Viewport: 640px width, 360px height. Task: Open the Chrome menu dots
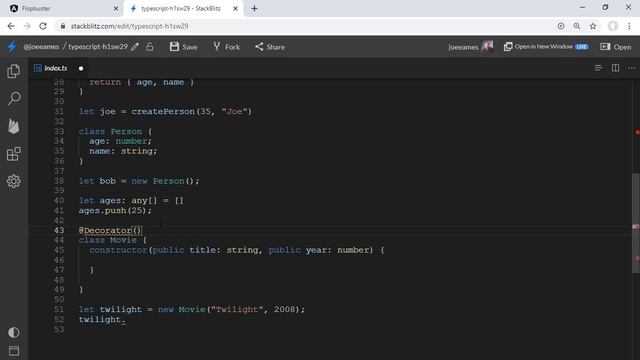[629, 26]
